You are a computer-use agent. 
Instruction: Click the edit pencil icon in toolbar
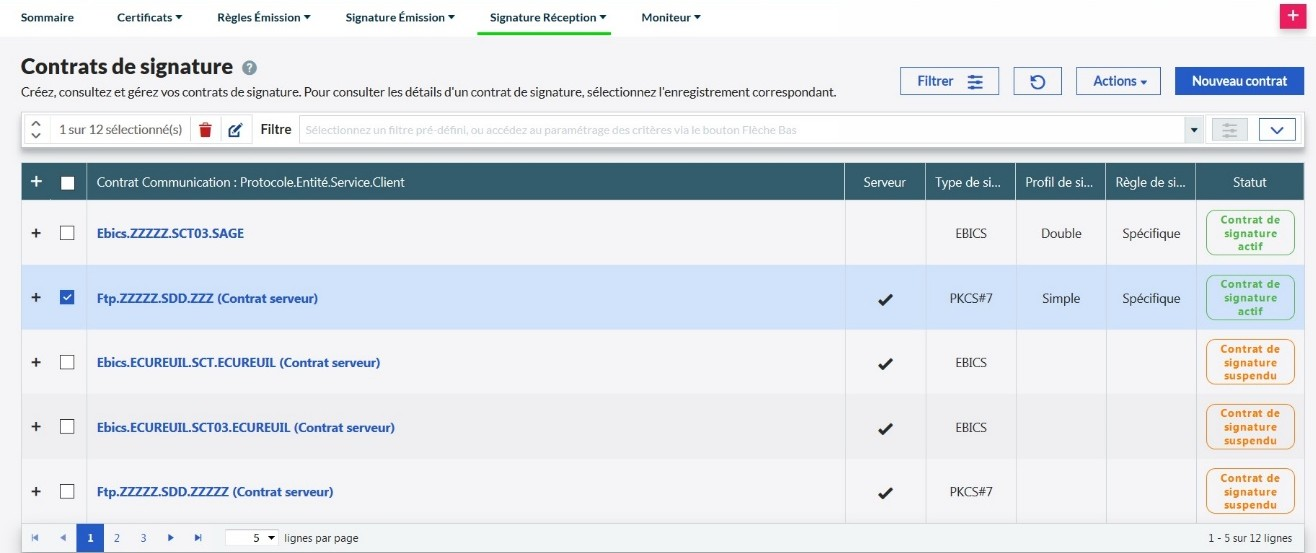tap(235, 130)
